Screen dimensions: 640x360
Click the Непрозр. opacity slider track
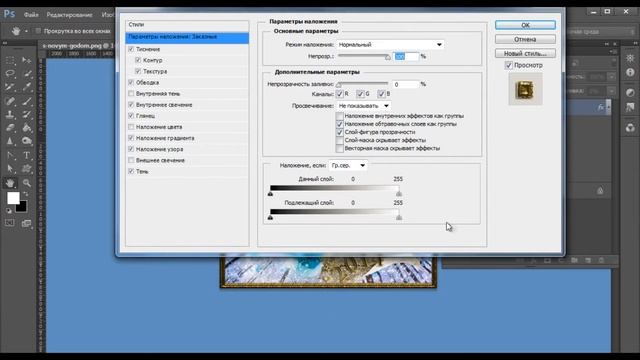(362, 56)
